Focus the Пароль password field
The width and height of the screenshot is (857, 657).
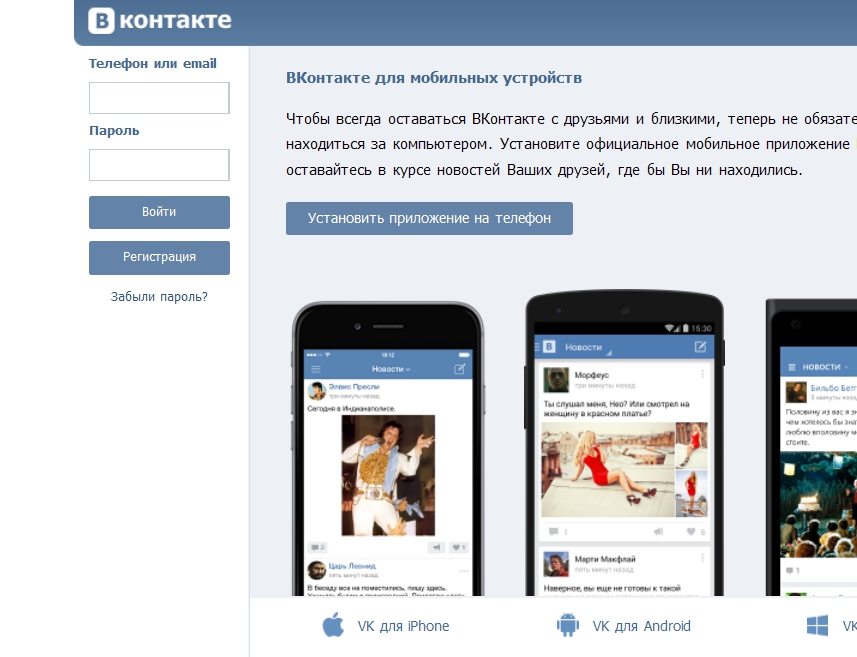[159, 165]
